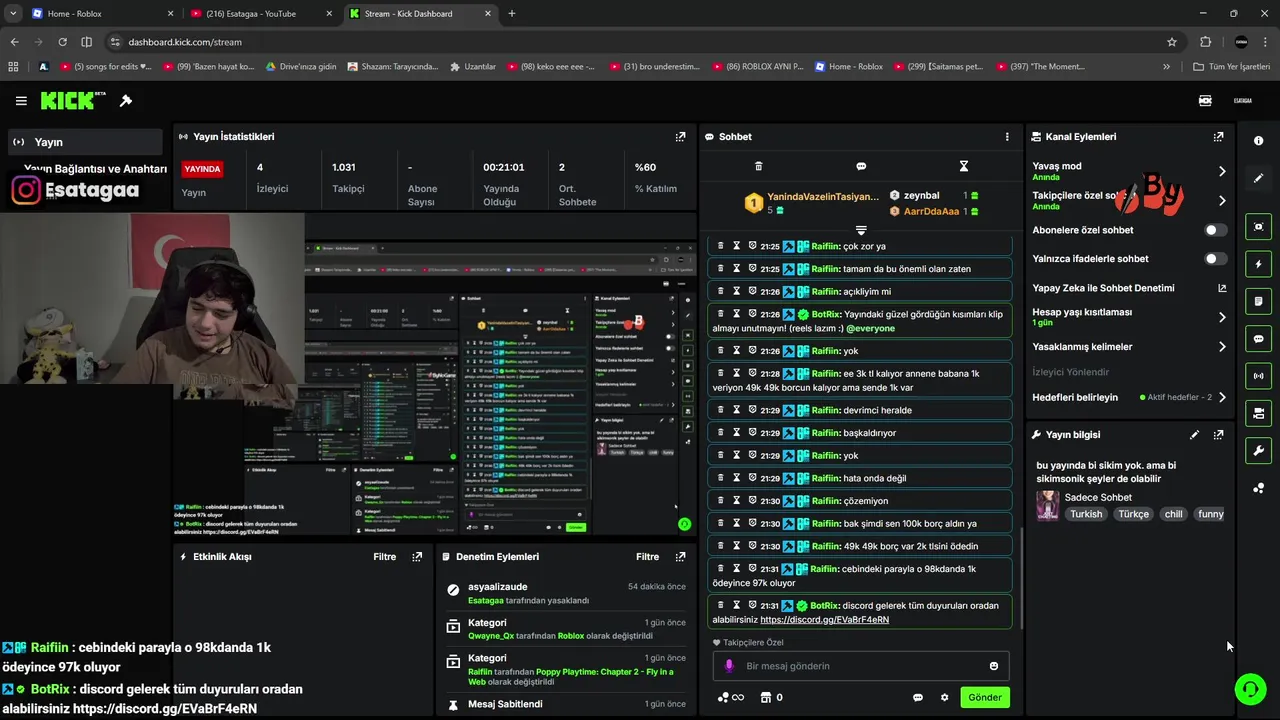Click Raifiin username in 21:29 devrimci message
Viewport: 1280px width, 720px height.
pos(825,410)
